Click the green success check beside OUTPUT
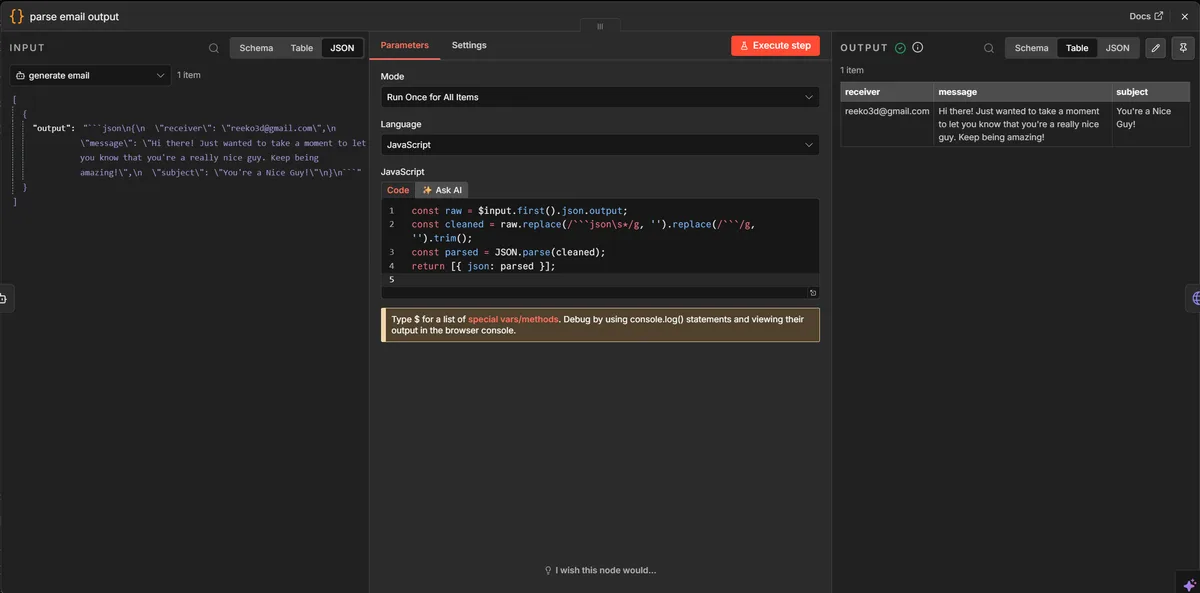 point(900,46)
